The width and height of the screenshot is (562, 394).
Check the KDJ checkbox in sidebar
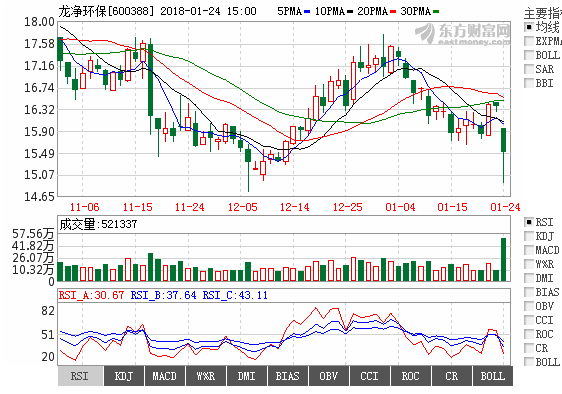coord(528,236)
